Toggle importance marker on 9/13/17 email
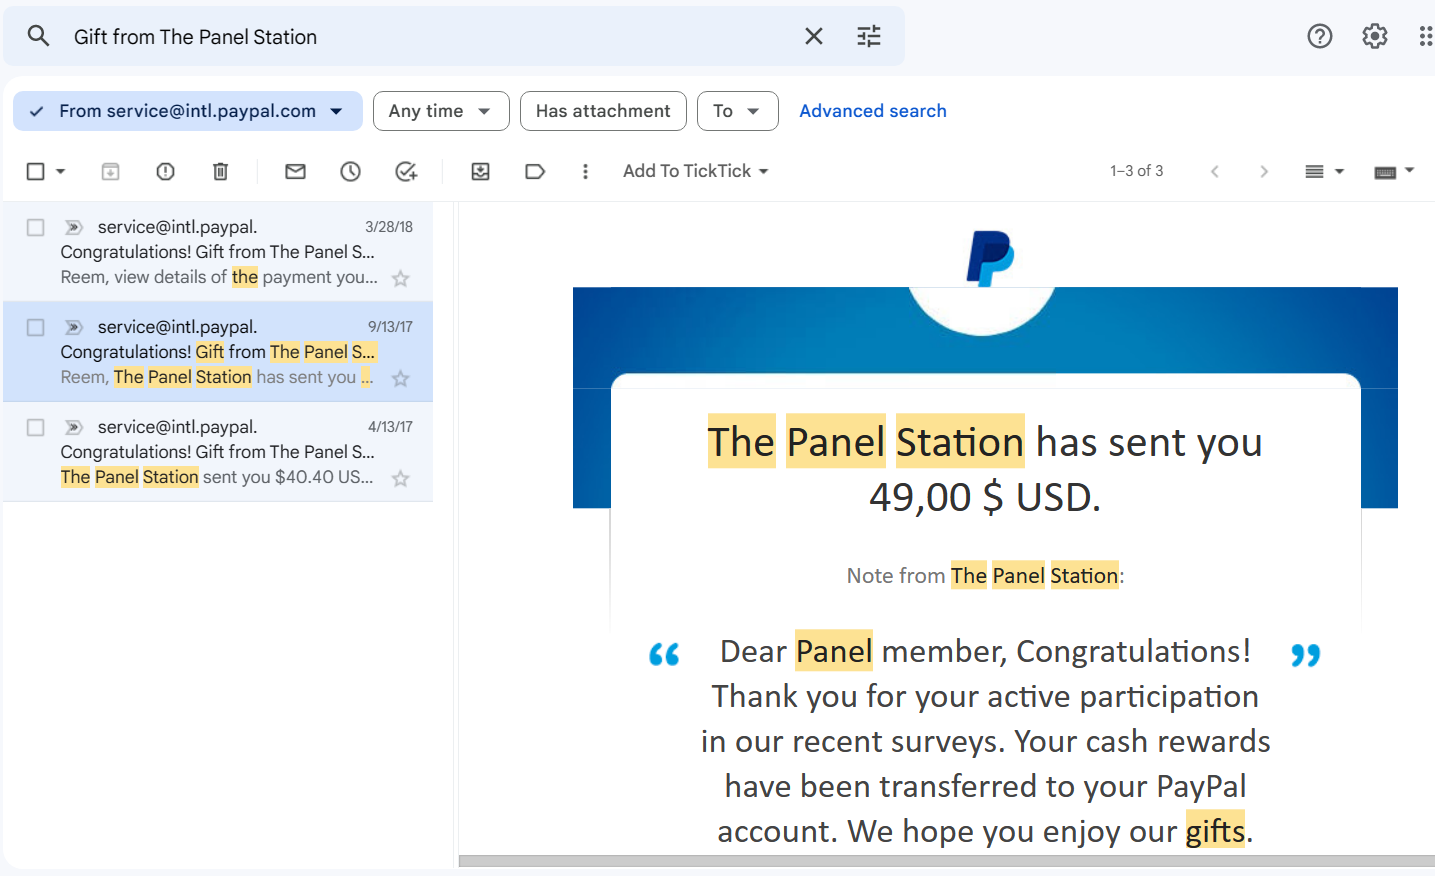Viewport: 1435px width, 876px height. pos(73,327)
